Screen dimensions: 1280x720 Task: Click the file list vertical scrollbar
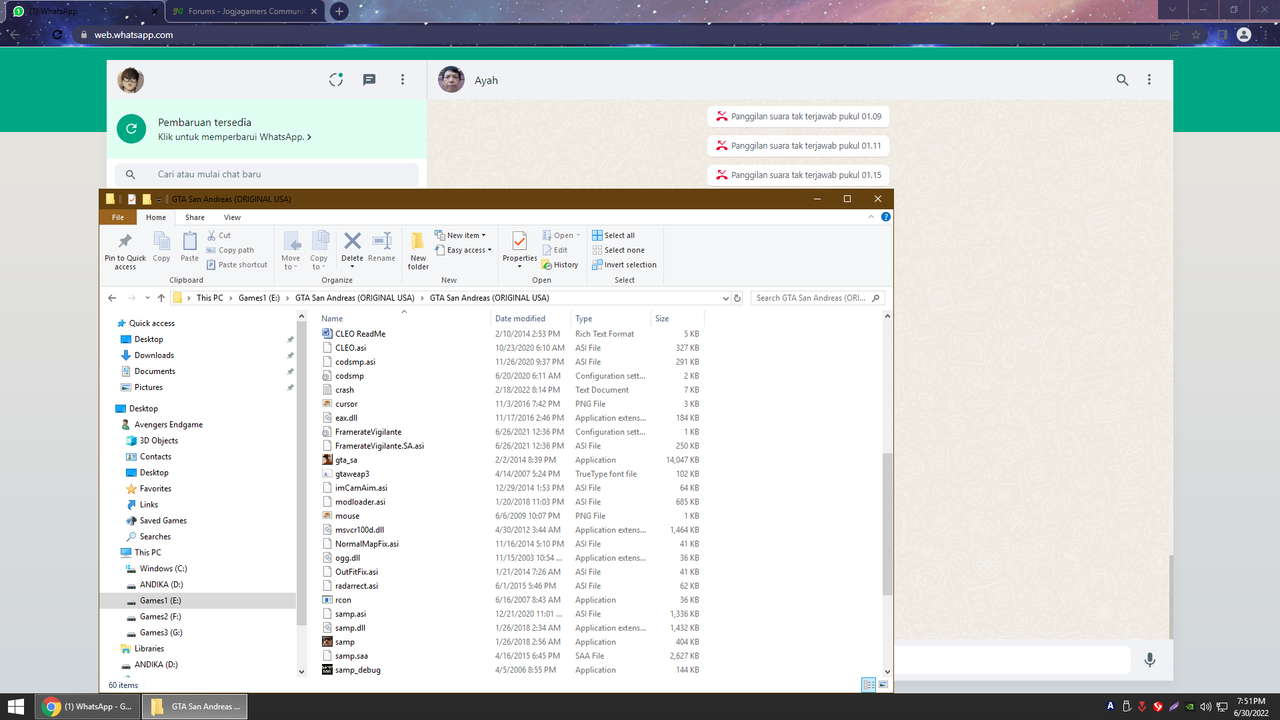click(x=888, y=524)
